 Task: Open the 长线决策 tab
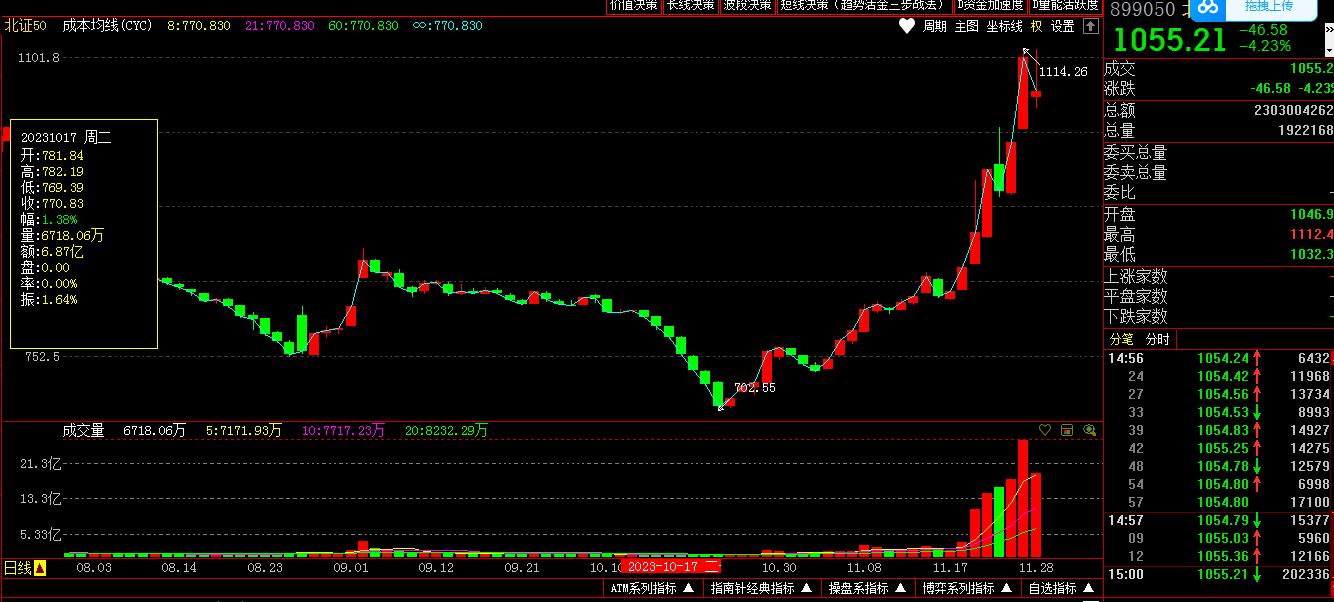pos(691,5)
